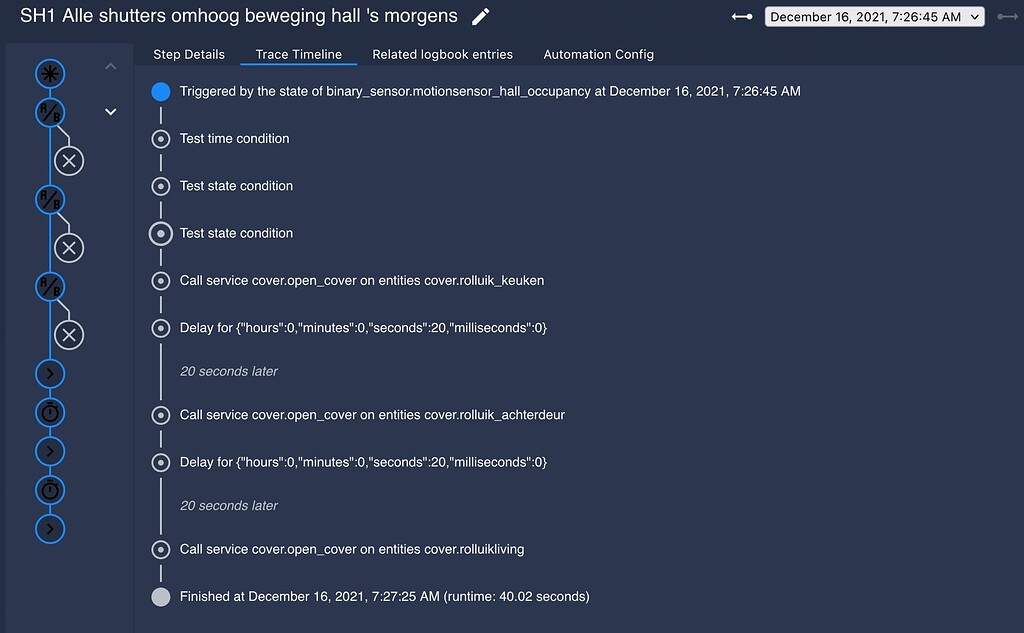This screenshot has height=633, width=1024.
Task: Select the second condition branch node
Action: 50,199
